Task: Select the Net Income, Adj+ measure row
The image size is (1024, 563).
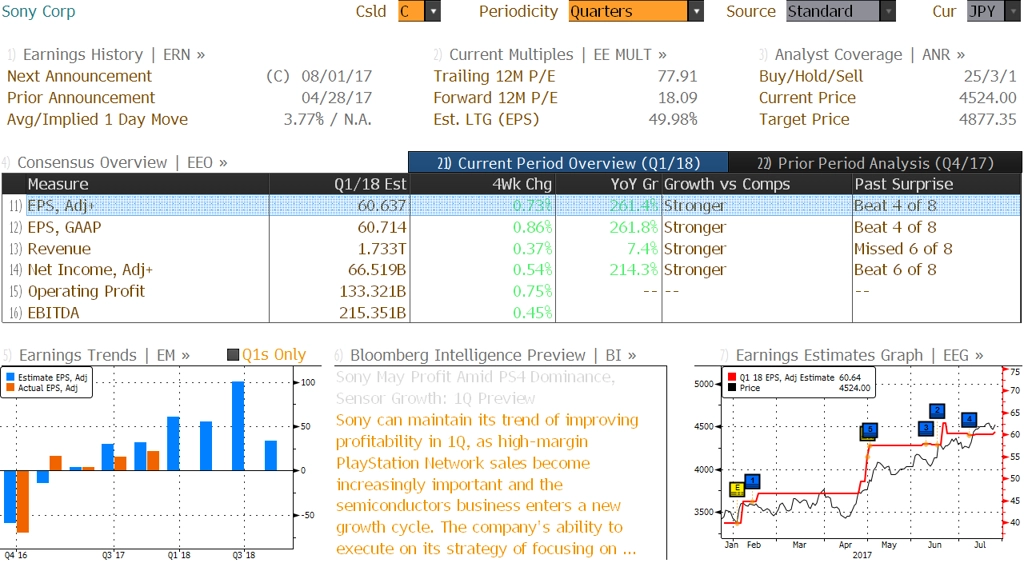Action: [x=511, y=270]
